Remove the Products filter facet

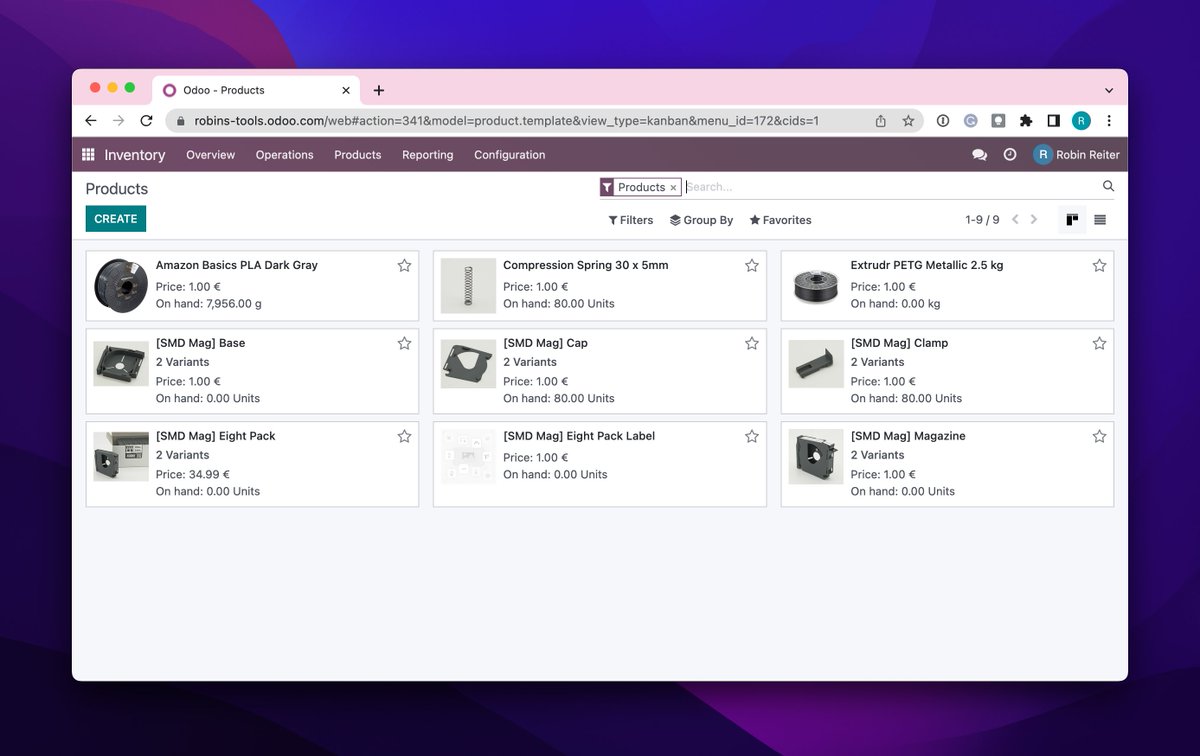click(x=673, y=187)
